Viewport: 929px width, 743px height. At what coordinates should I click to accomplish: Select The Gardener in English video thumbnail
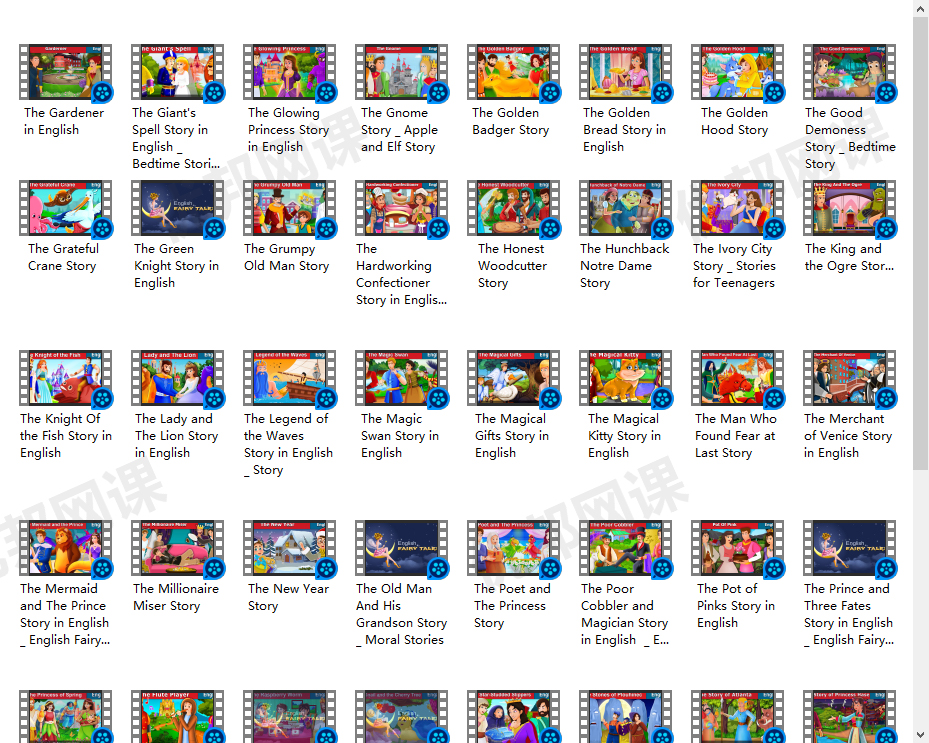65,72
